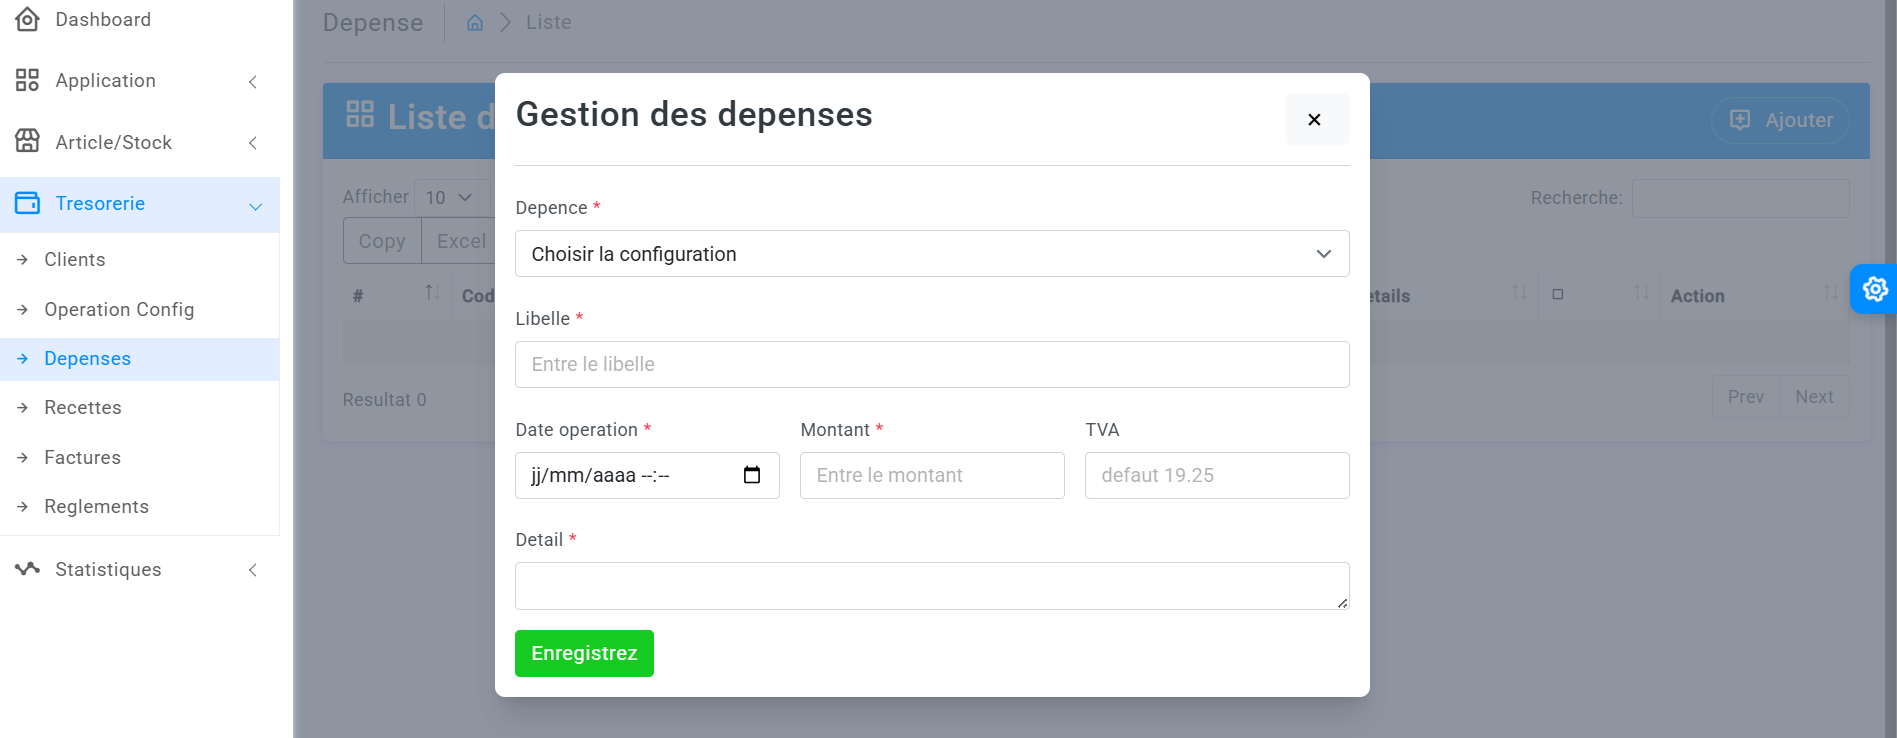
Task: Click the add icon in Ajouter button
Action: coord(1740,120)
